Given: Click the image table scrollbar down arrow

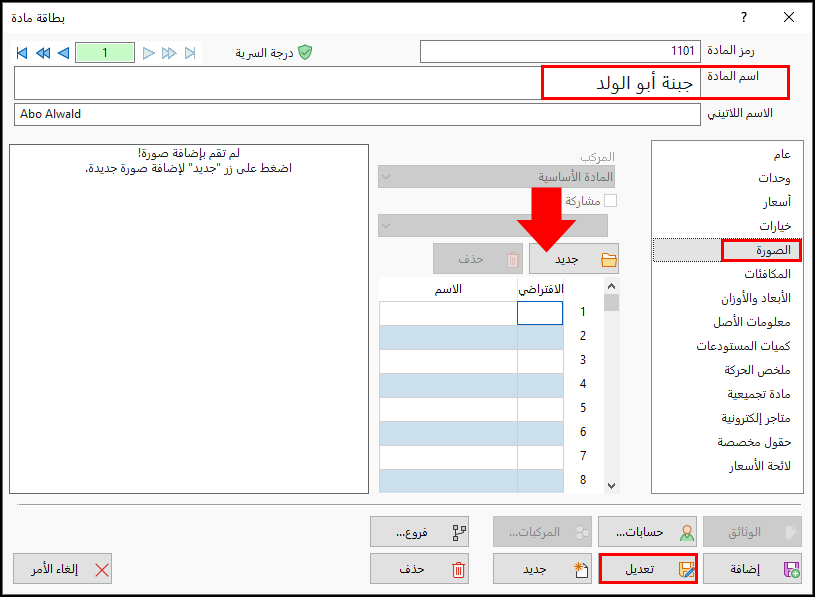Looking at the screenshot, I should pyautogui.click(x=611, y=486).
